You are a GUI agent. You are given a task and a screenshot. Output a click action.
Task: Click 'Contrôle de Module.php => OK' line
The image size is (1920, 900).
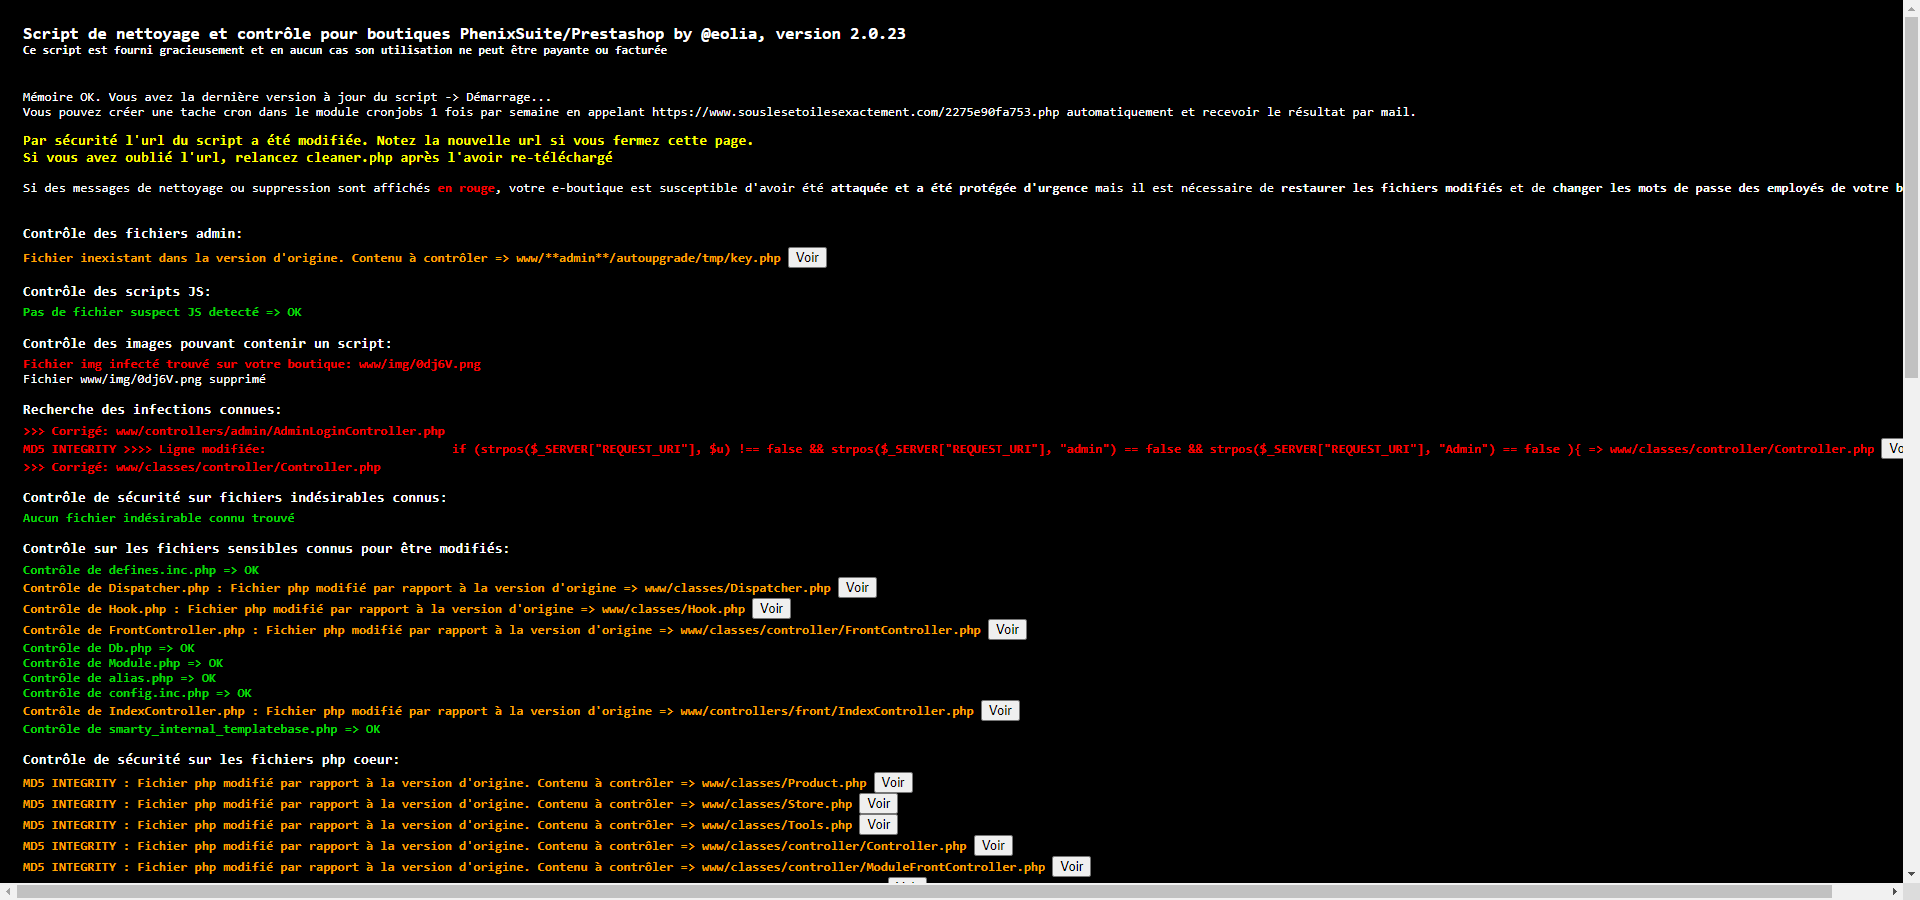click(x=123, y=663)
